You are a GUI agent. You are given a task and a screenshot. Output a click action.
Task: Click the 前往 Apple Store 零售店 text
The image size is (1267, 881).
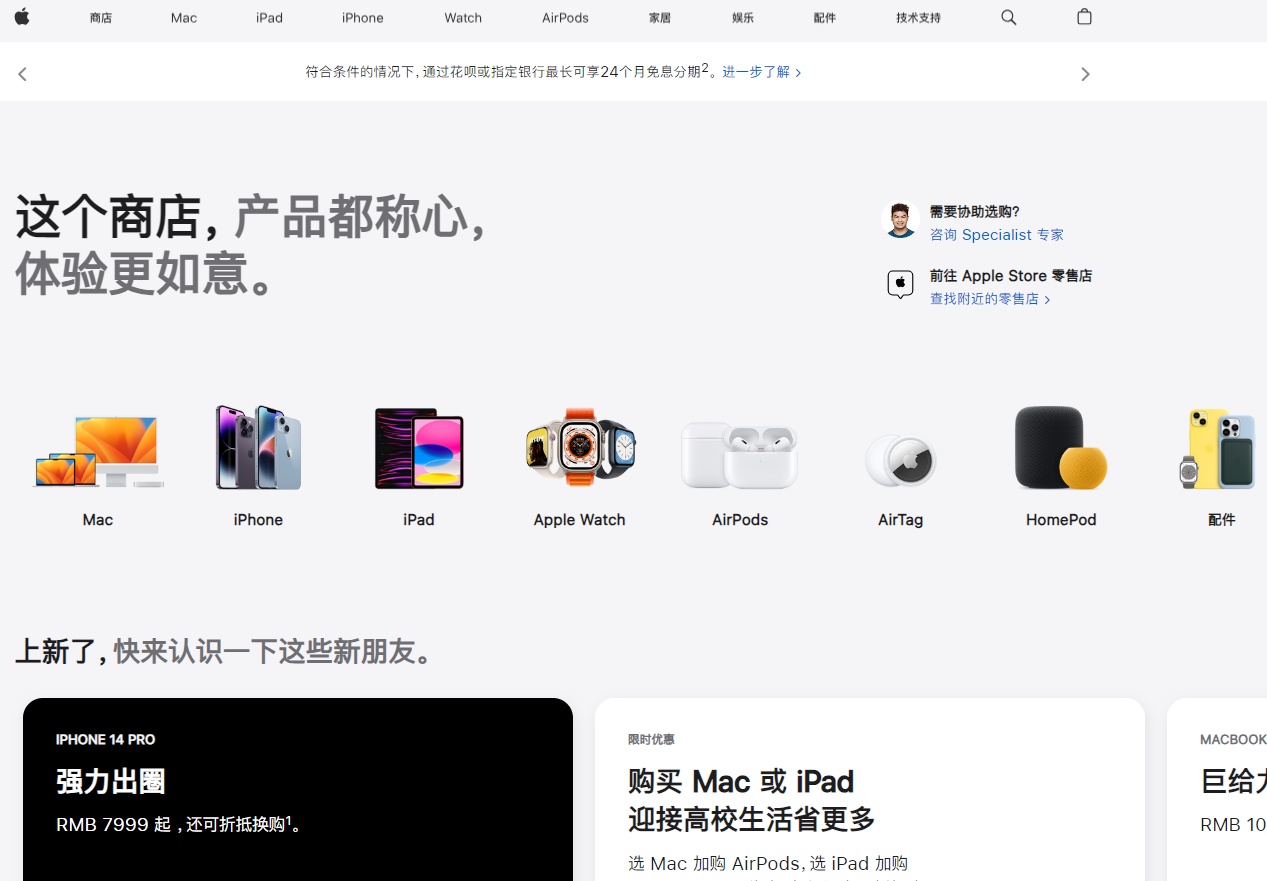click(1011, 276)
